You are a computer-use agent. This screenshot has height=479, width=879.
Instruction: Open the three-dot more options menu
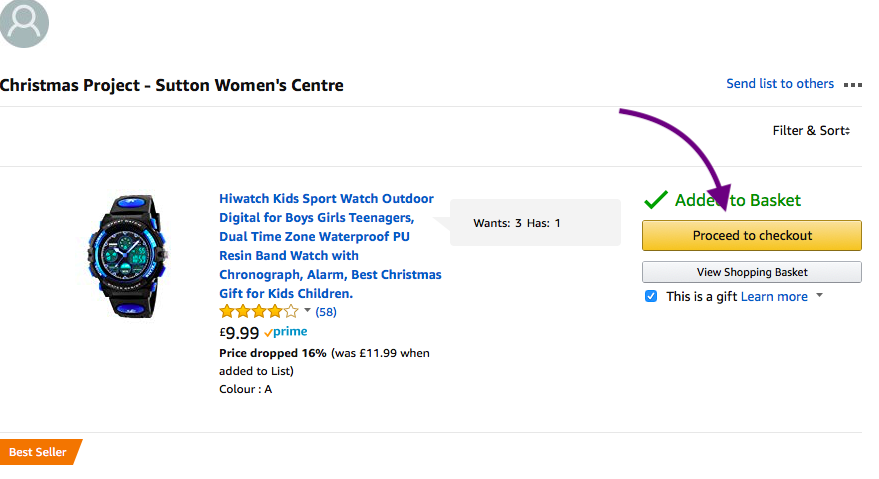pos(853,85)
